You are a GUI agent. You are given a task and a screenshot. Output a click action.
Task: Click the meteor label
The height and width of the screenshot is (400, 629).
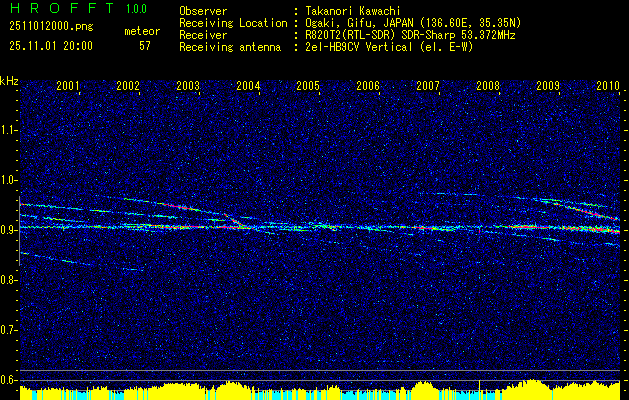(x=142, y=31)
